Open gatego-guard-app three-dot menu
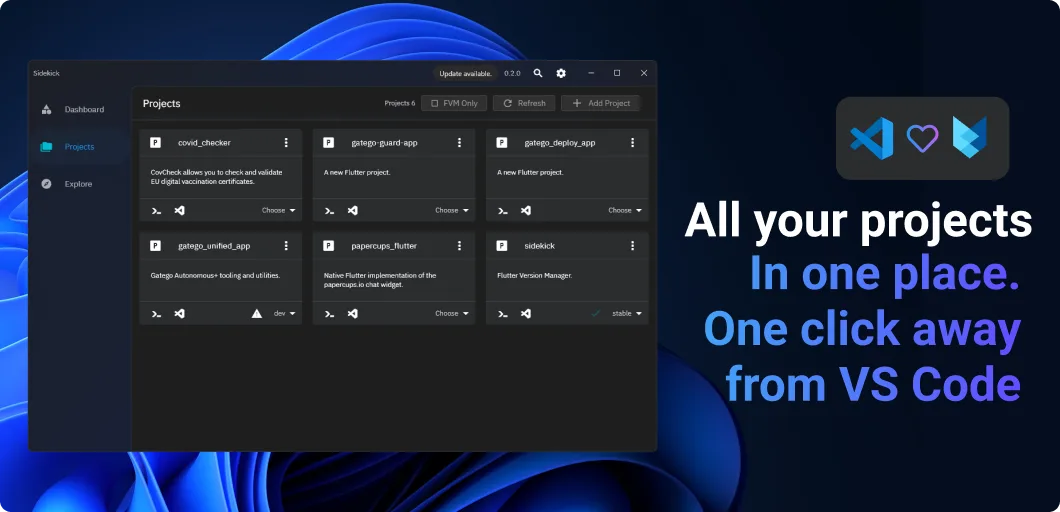This screenshot has height=512, width=1060. 460,143
